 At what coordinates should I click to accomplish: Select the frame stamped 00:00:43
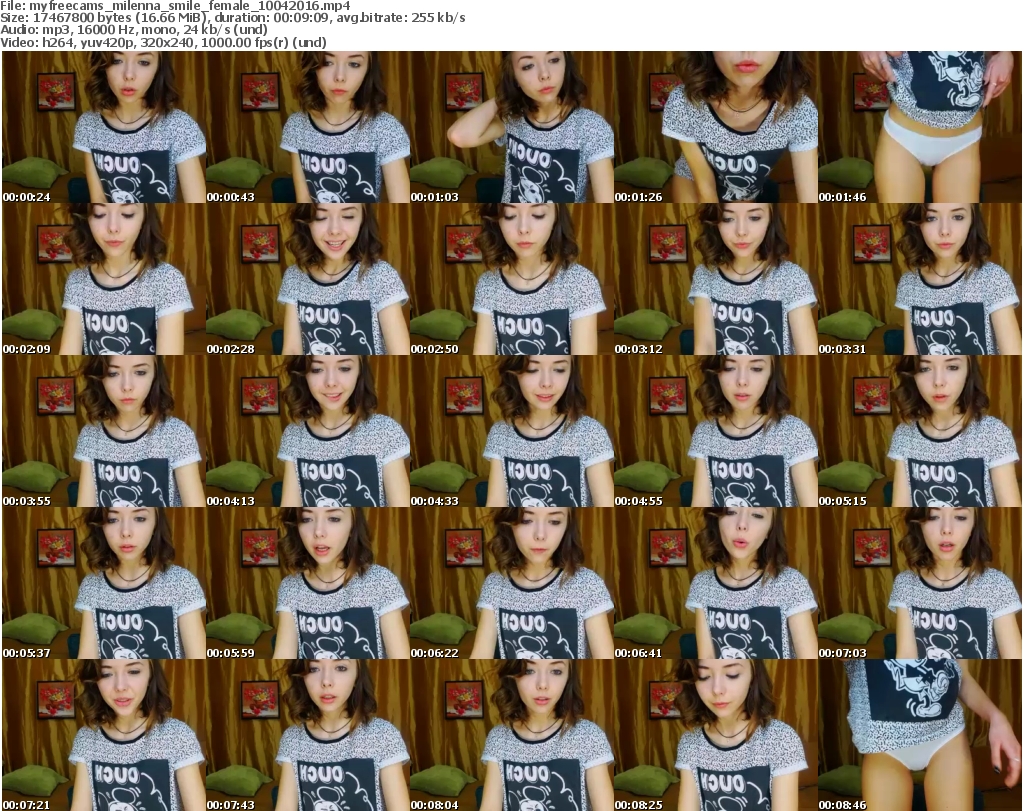point(308,127)
